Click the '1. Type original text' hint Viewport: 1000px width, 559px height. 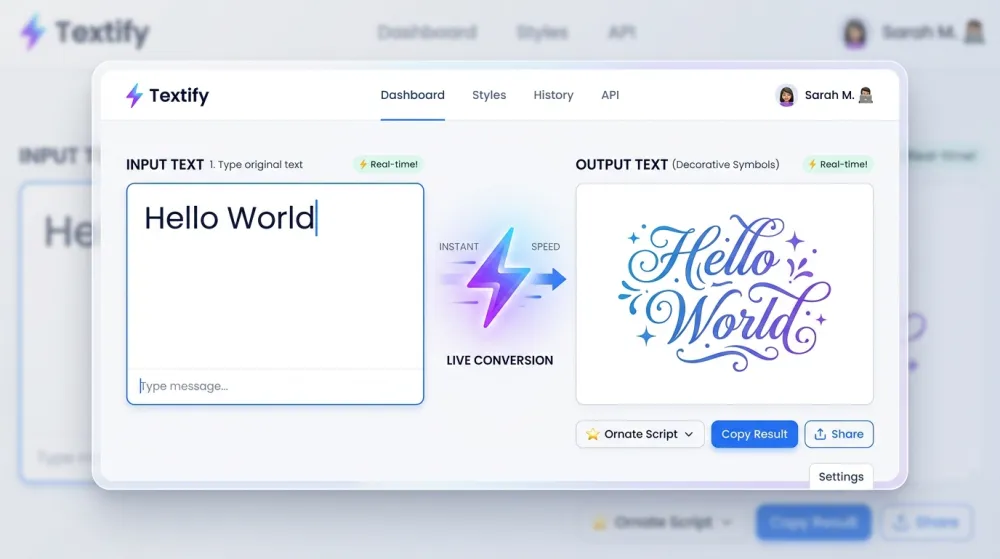(256, 164)
